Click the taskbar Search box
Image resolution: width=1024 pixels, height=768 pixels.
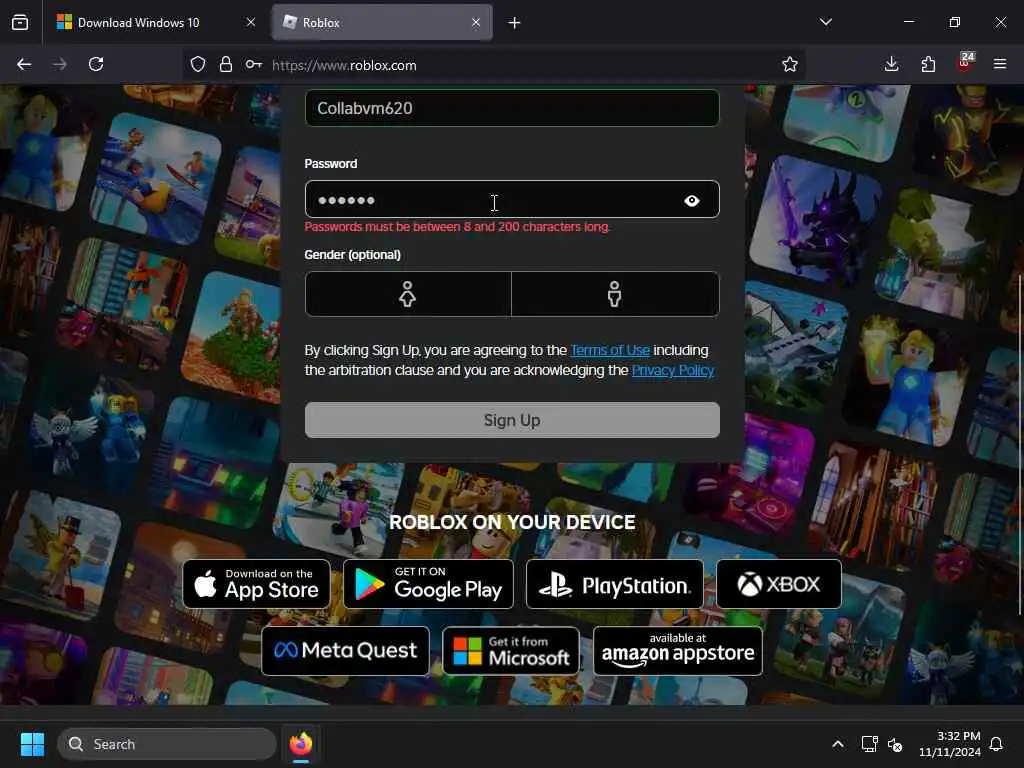click(x=167, y=744)
